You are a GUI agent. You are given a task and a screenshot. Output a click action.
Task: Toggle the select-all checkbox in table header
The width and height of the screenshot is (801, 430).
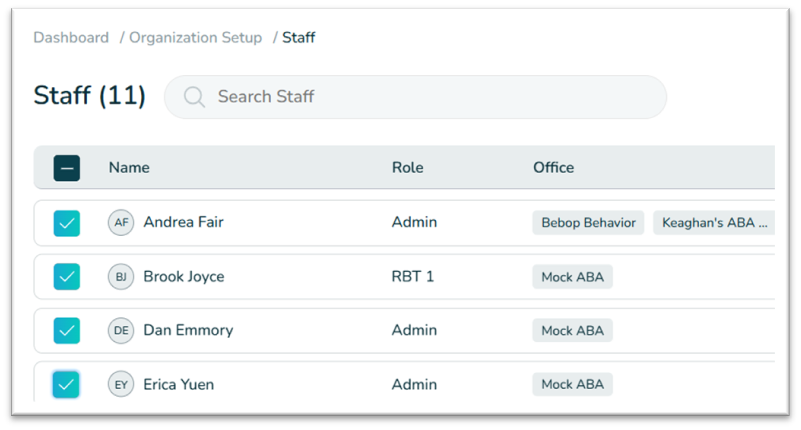[x=67, y=168]
